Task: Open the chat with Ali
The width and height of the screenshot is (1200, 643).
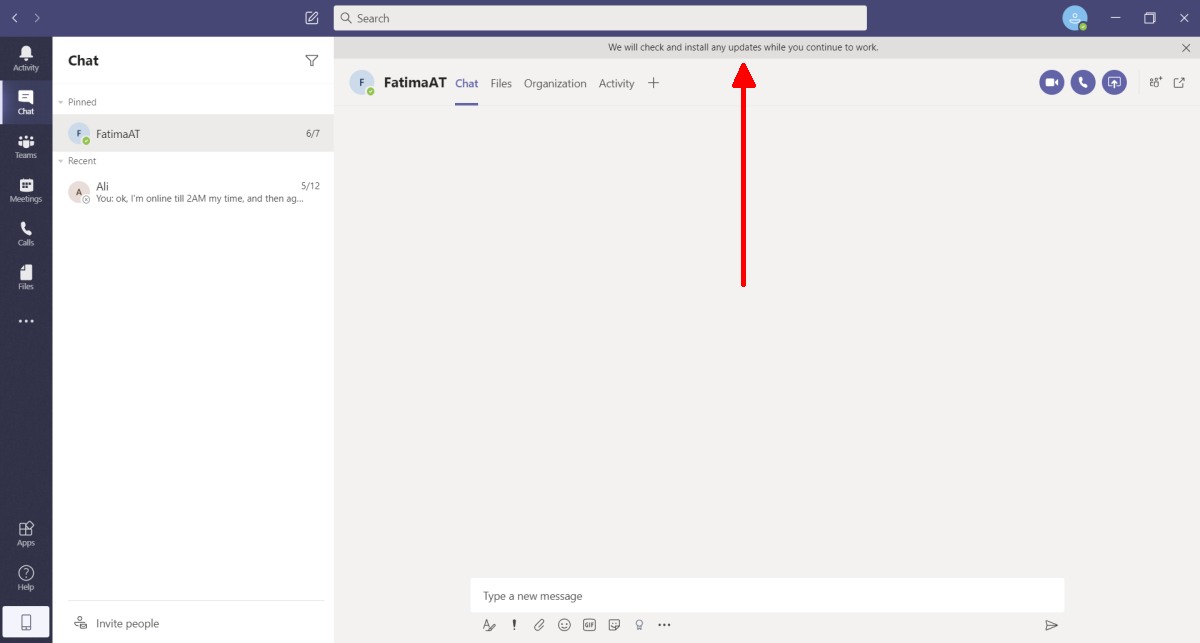Action: (x=193, y=192)
